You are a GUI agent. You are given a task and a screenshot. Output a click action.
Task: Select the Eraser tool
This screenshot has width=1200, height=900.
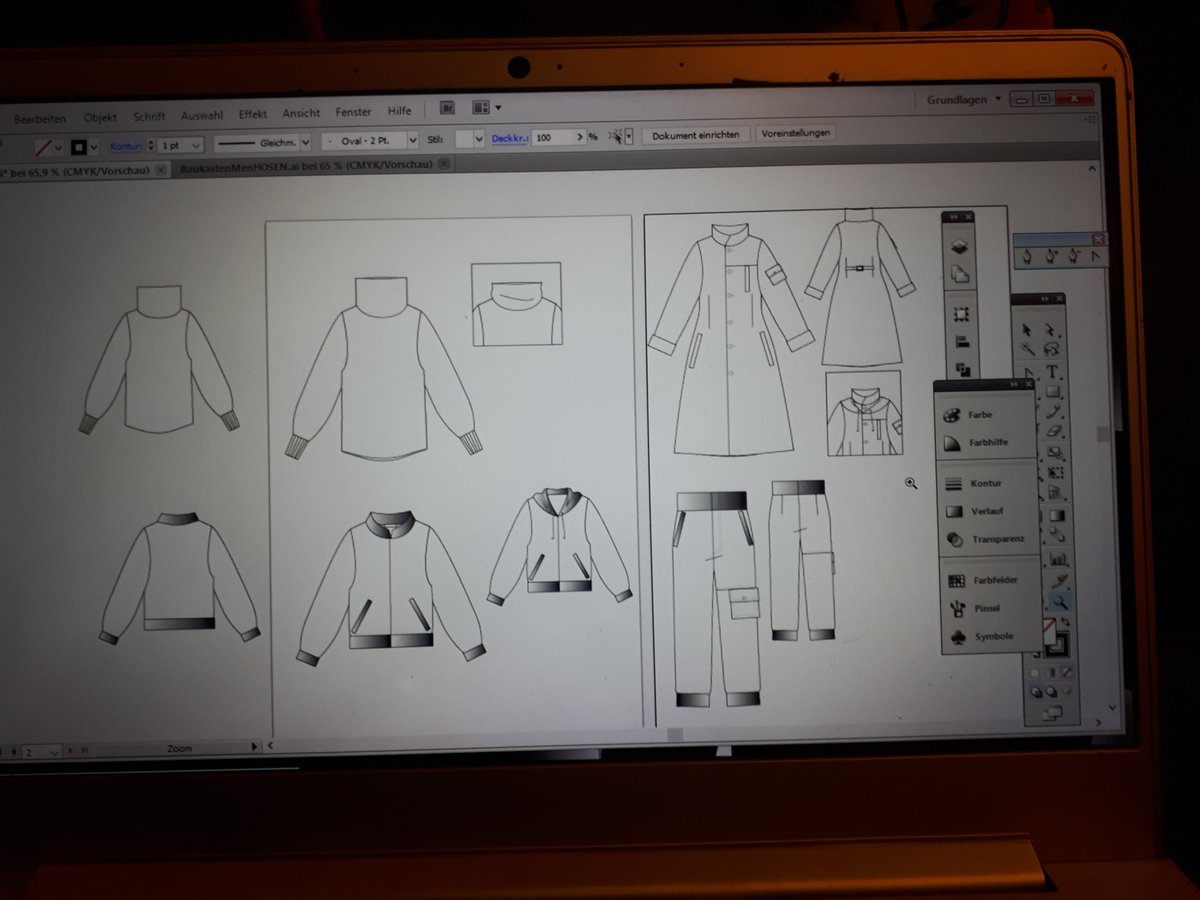click(1053, 431)
